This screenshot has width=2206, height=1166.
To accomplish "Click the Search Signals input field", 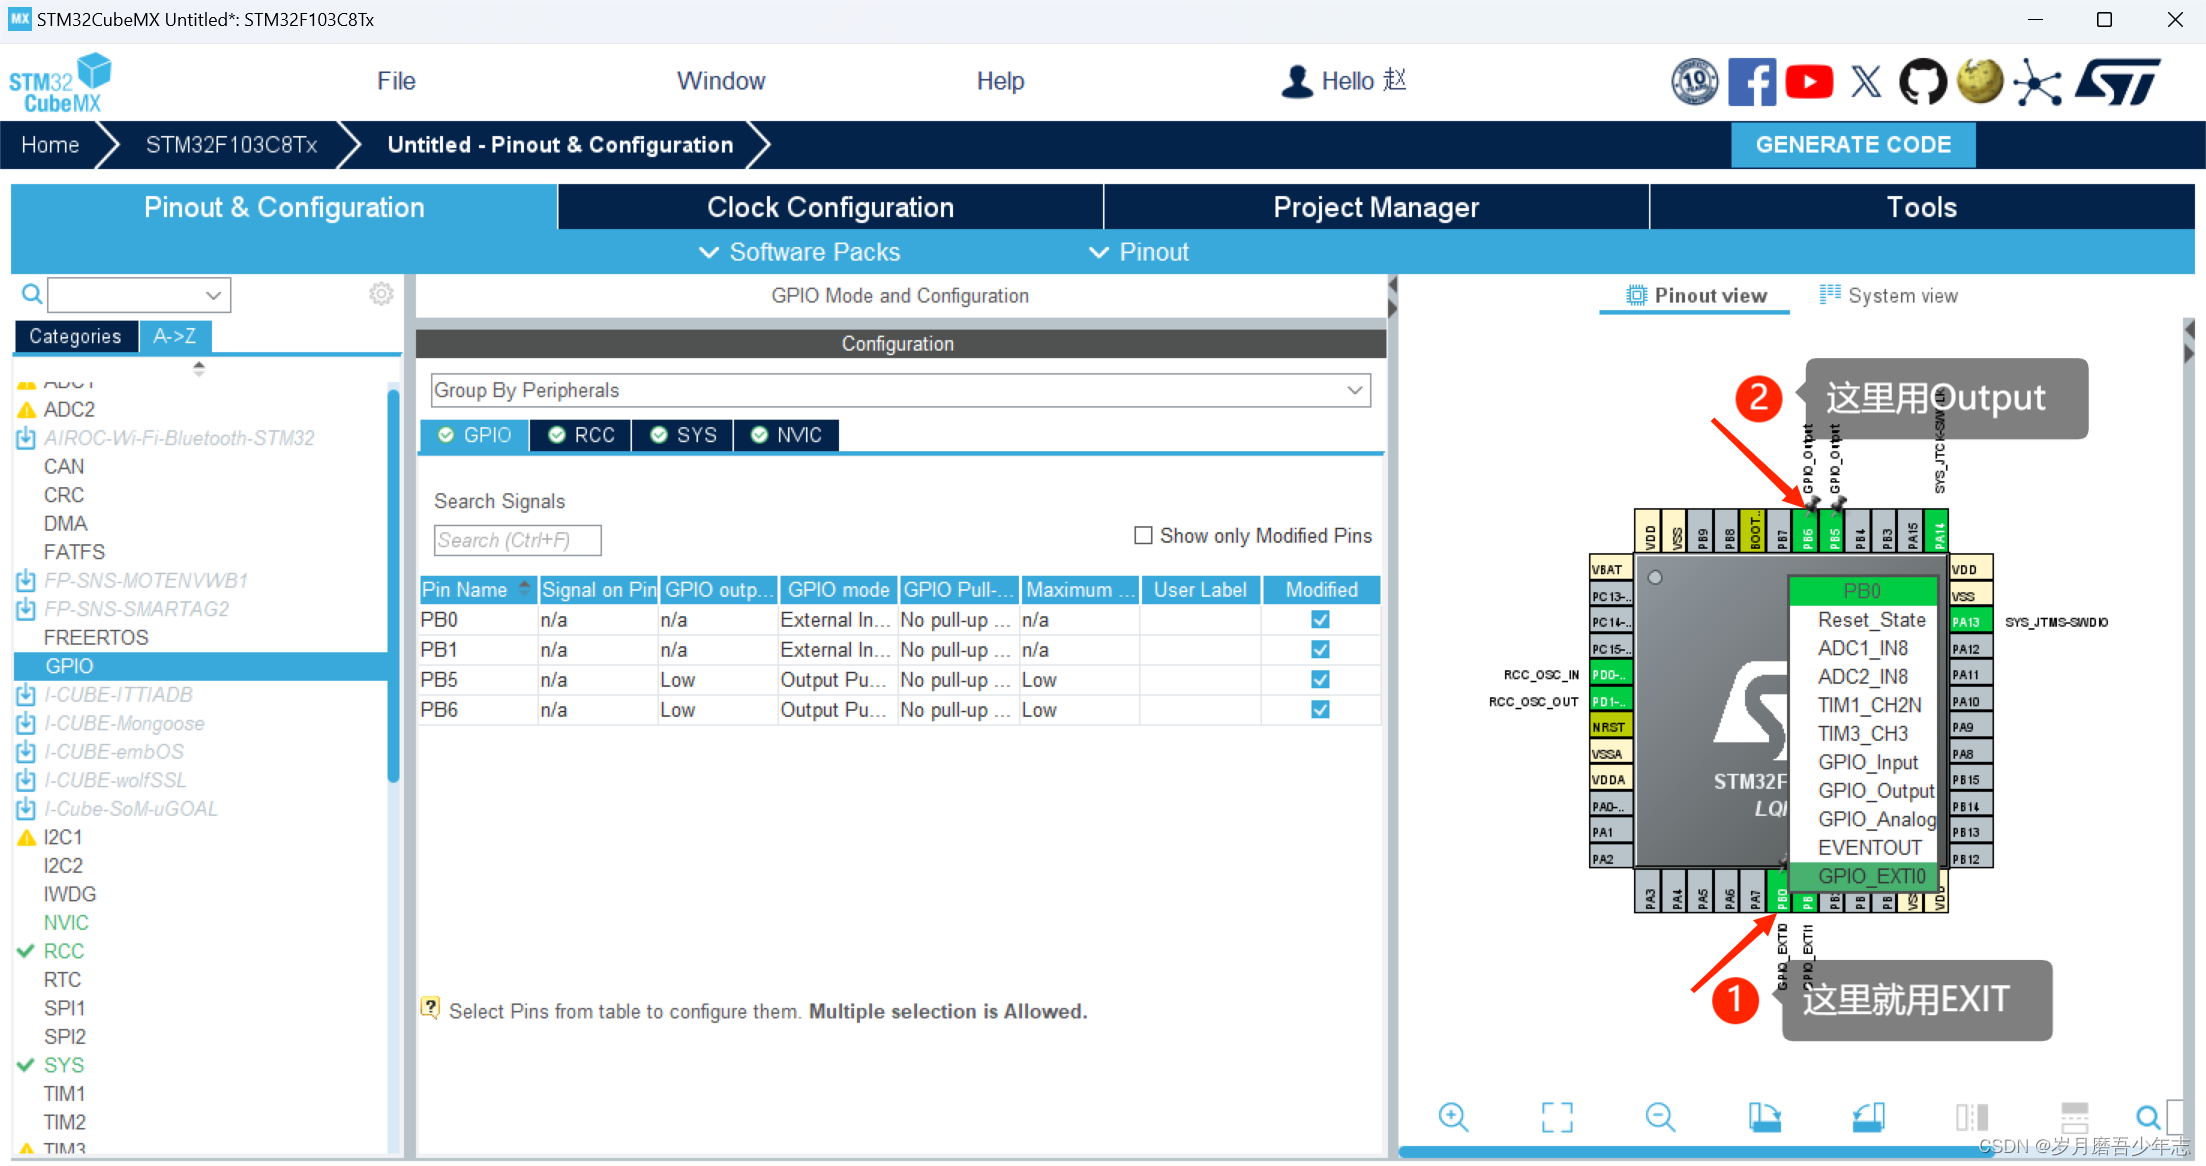I will click(x=517, y=540).
